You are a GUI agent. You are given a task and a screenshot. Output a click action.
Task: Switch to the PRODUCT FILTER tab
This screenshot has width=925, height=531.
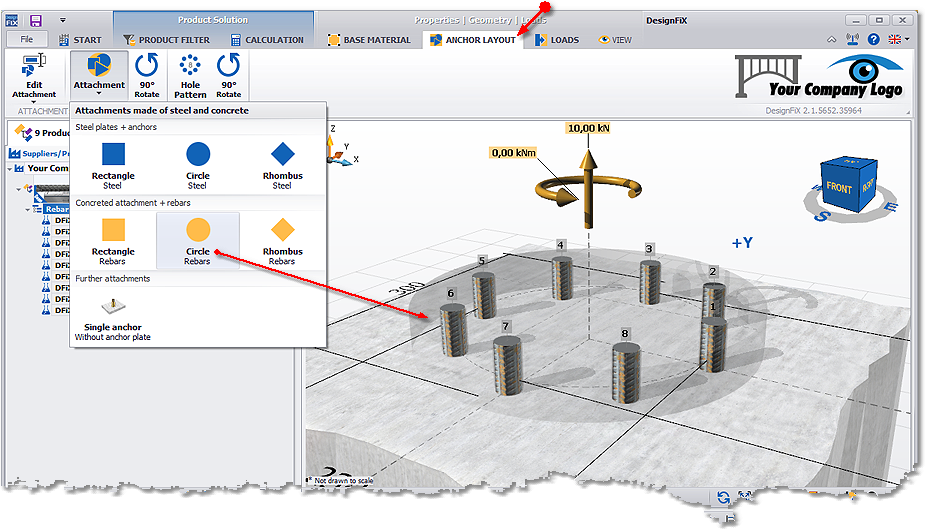click(x=166, y=40)
